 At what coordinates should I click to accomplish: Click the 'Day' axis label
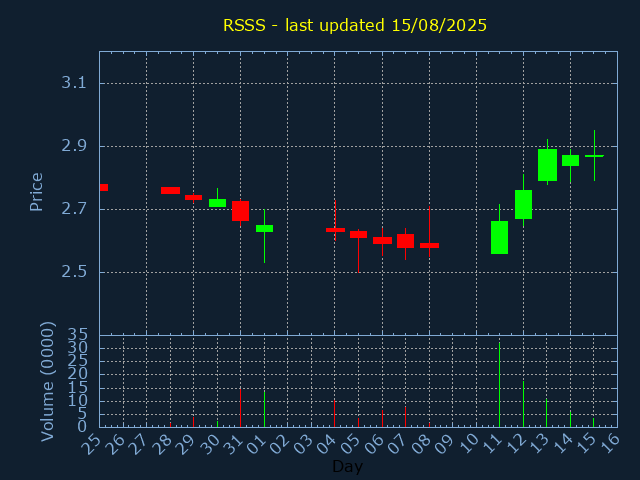(347, 466)
